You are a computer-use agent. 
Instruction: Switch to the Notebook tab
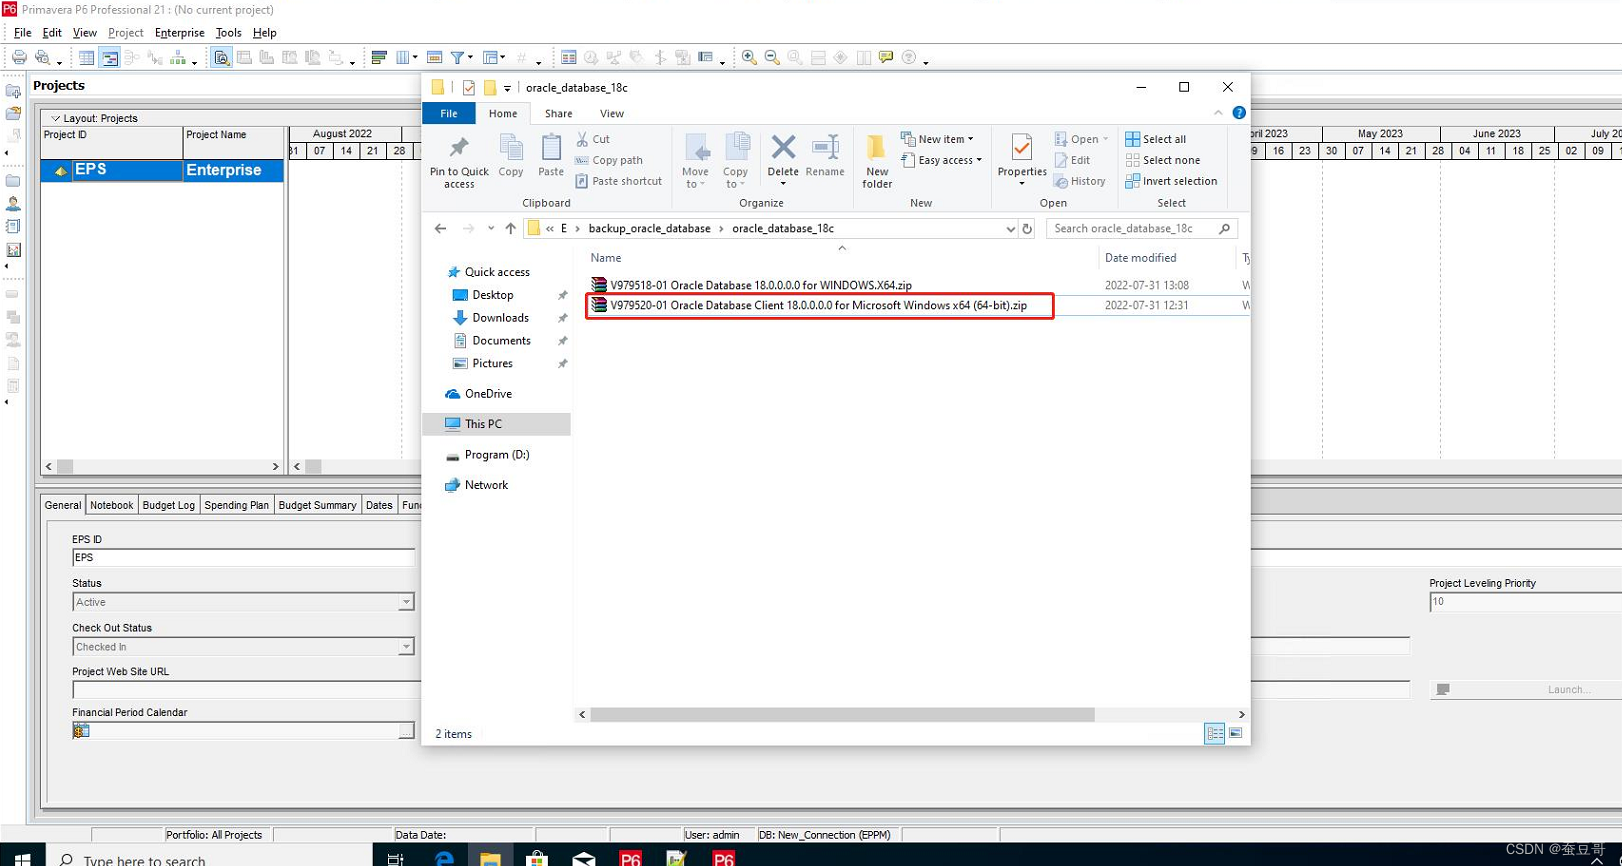click(x=111, y=505)
